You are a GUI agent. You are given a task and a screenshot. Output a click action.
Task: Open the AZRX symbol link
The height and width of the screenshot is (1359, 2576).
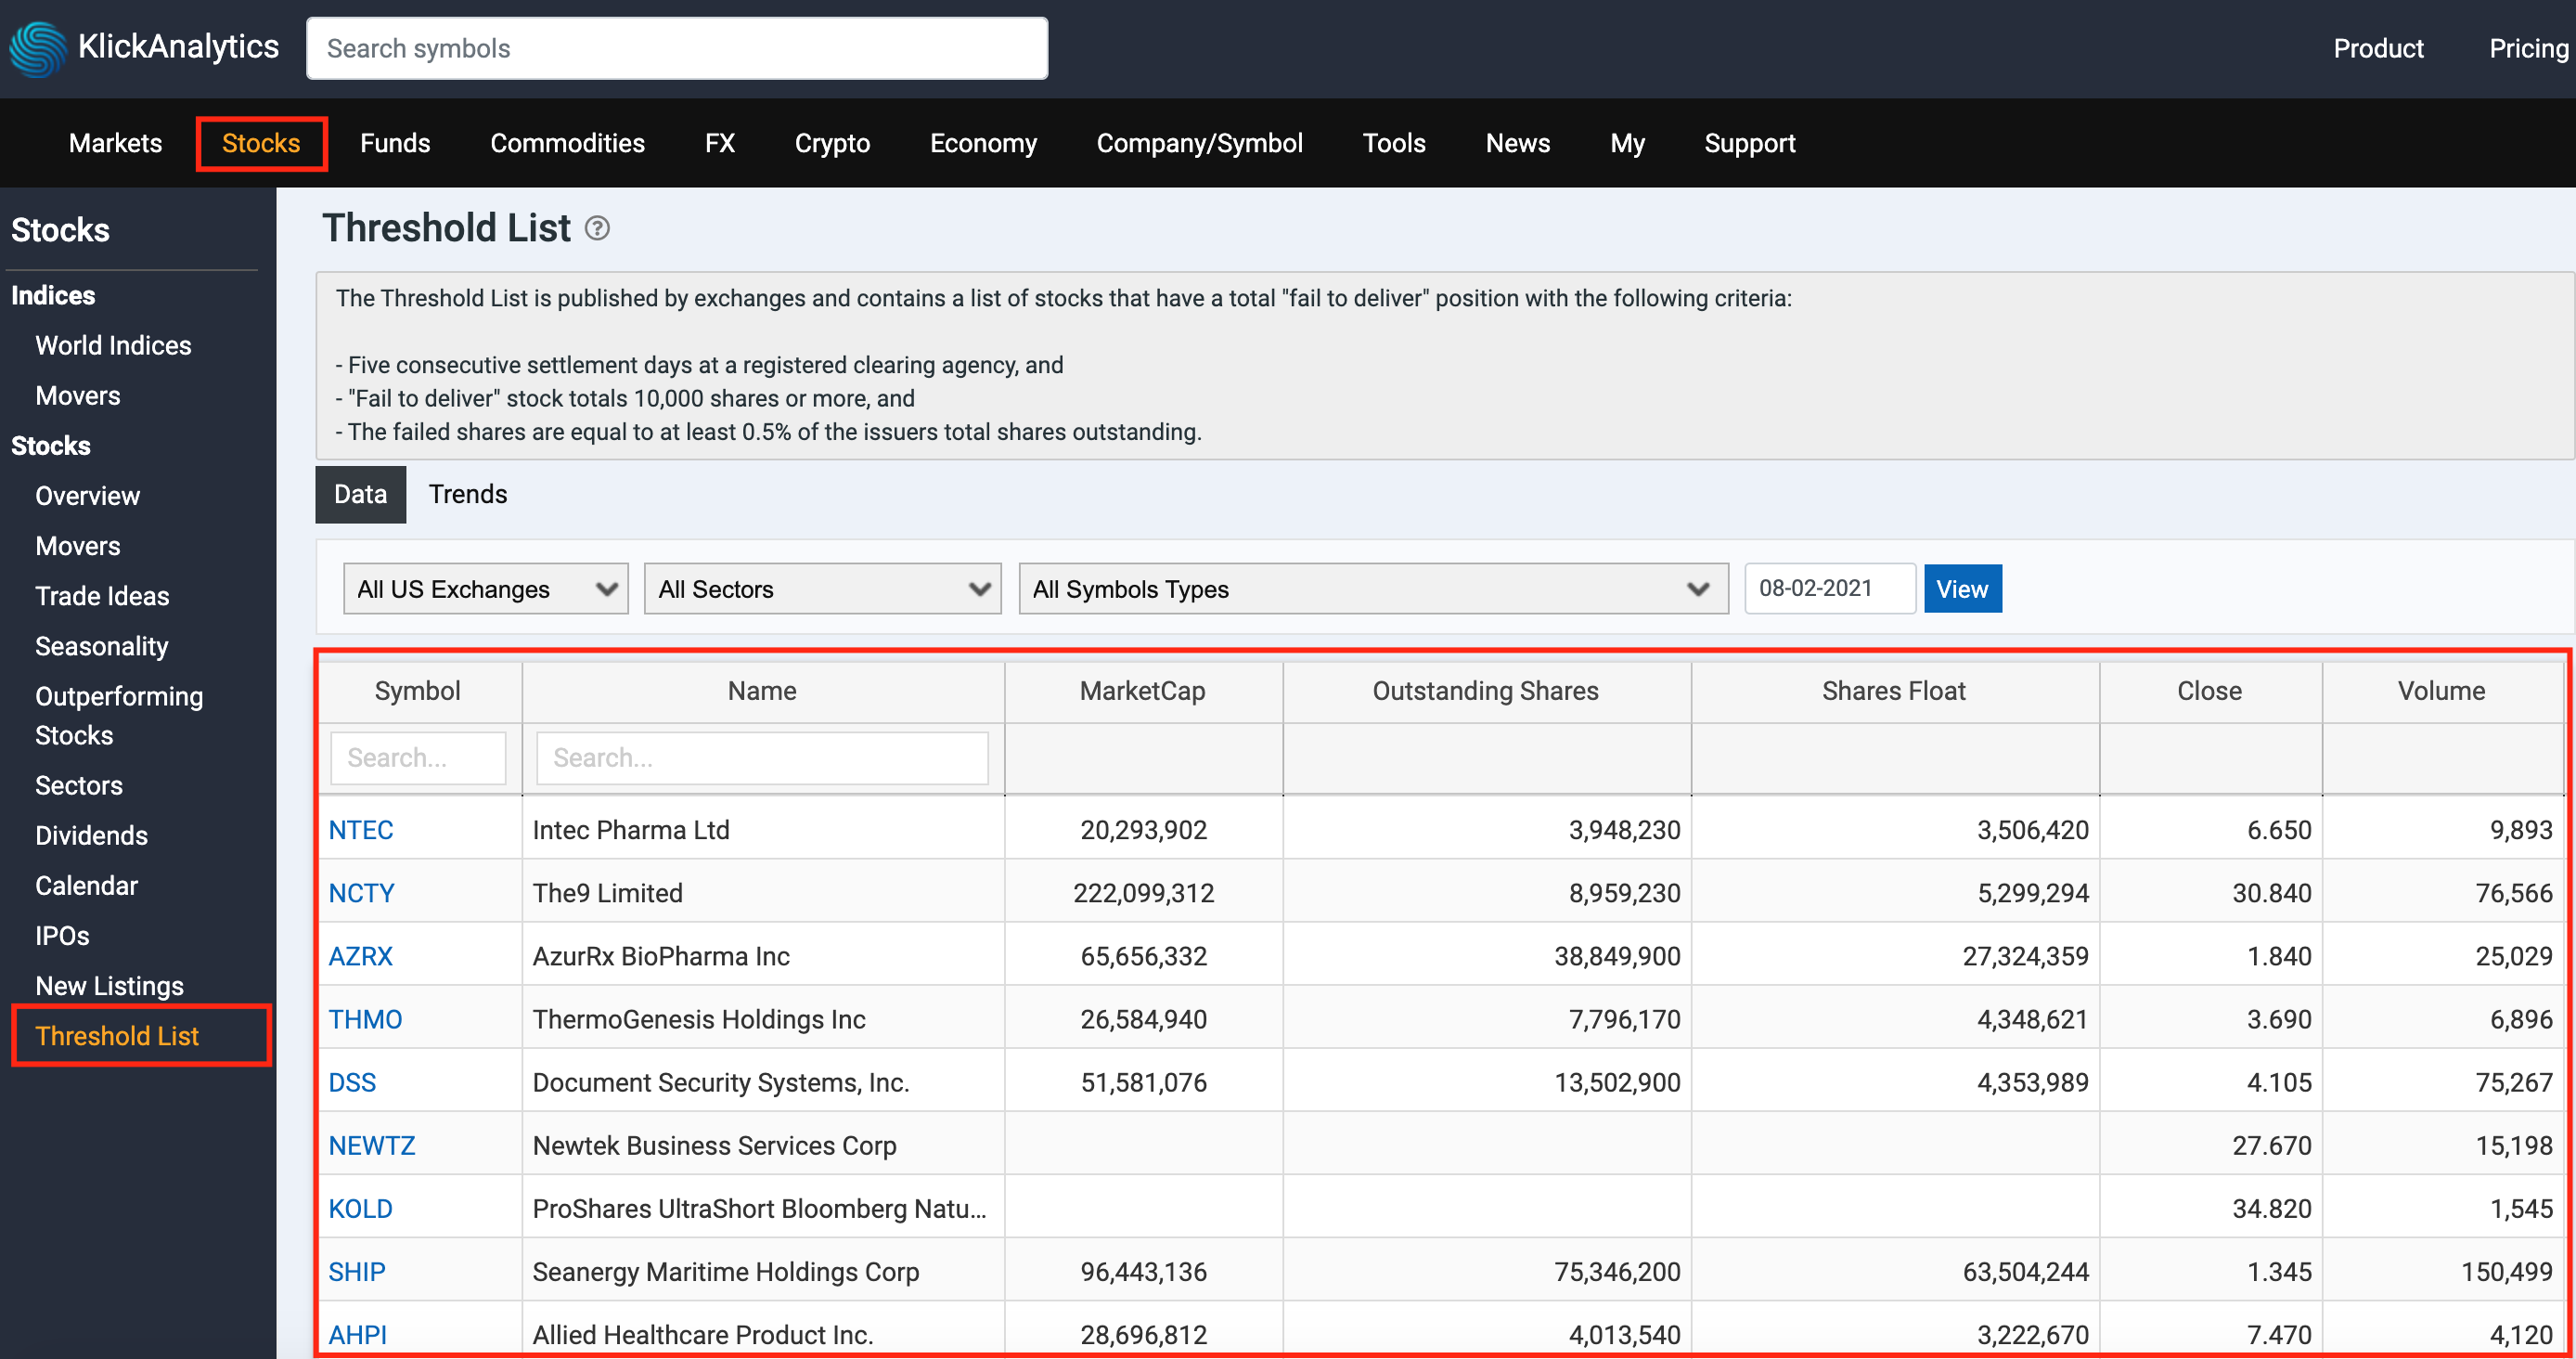pyautogui.click(x=360, y=956)
